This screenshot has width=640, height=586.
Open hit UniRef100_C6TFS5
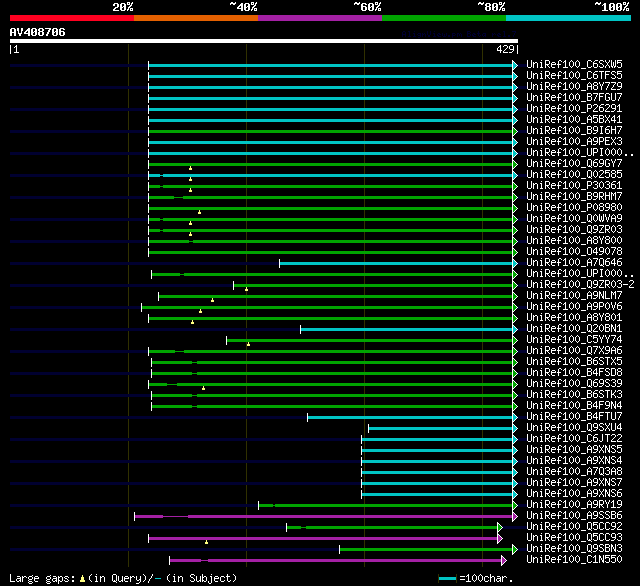click(x=574, y=75)
